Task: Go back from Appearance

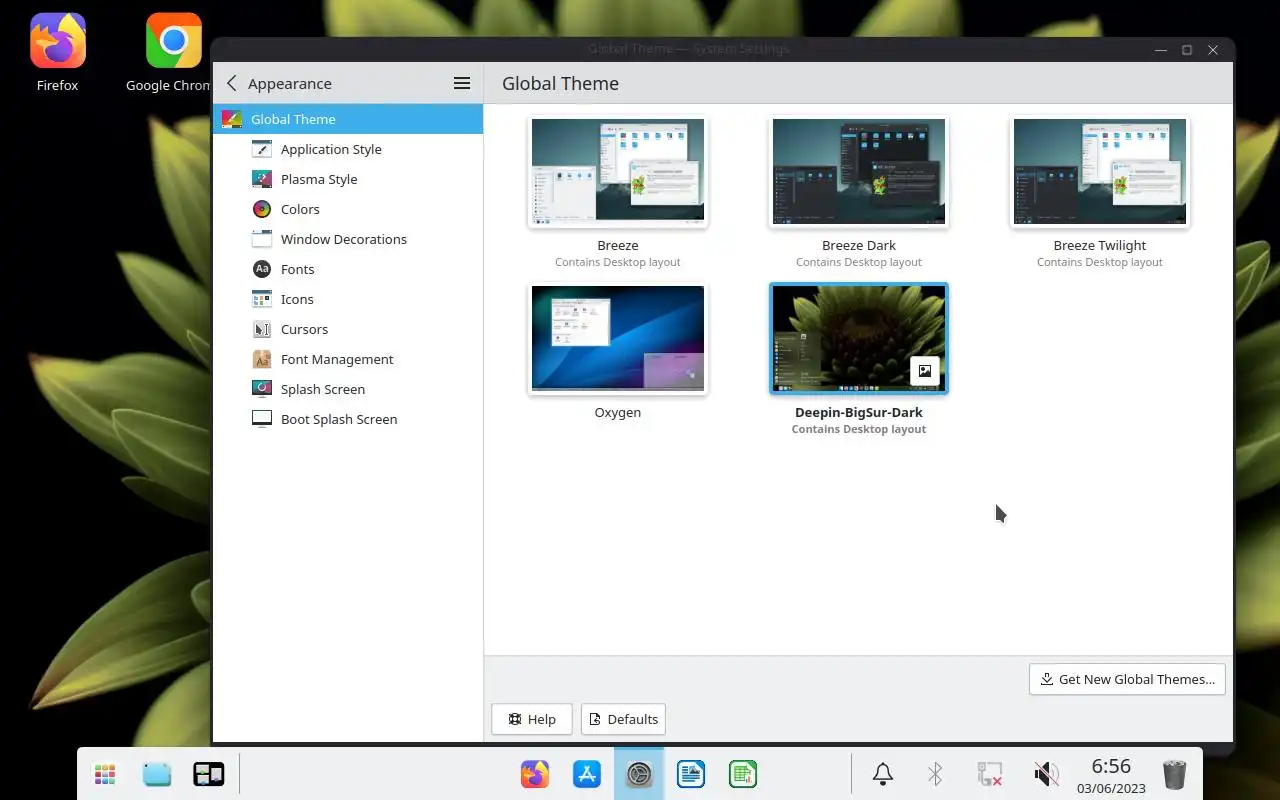Action: click(232, 83)
